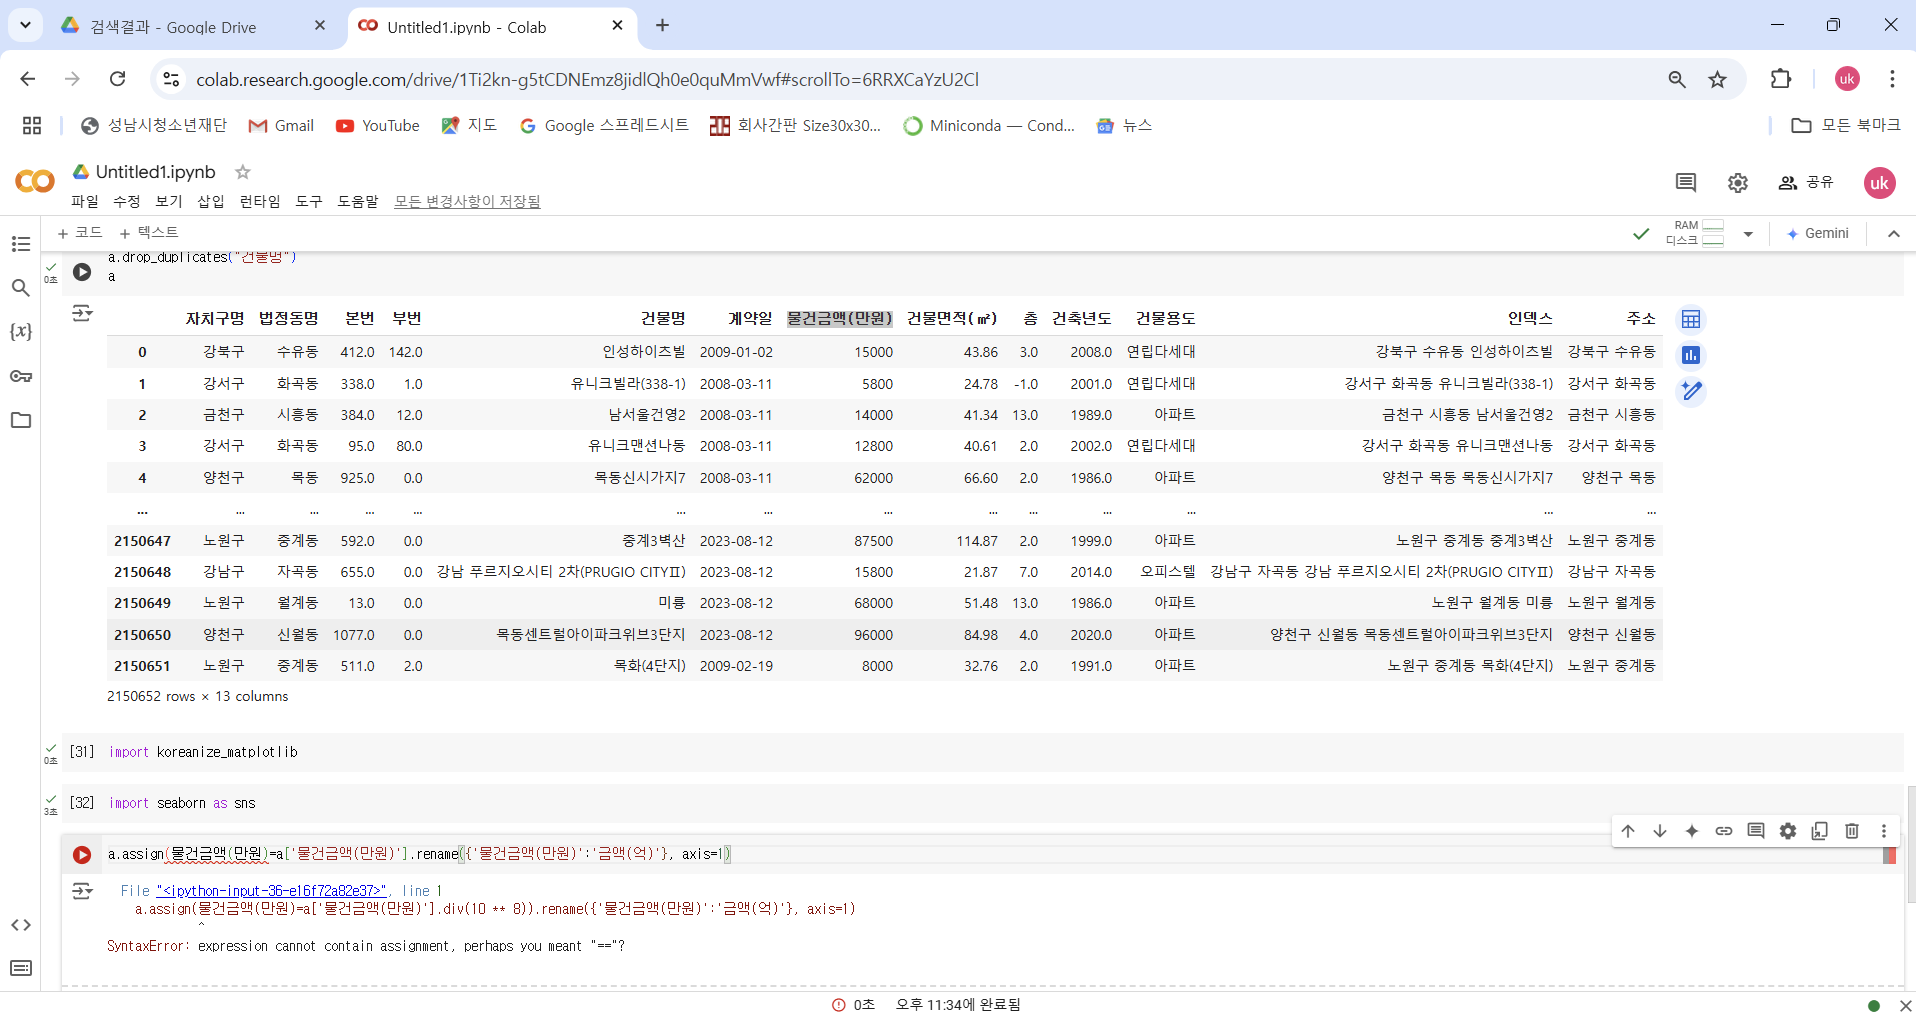The height and width of the screenshot is (1014, 1916).
Task: Open the 삽입 menu
Action: (211, 201)
